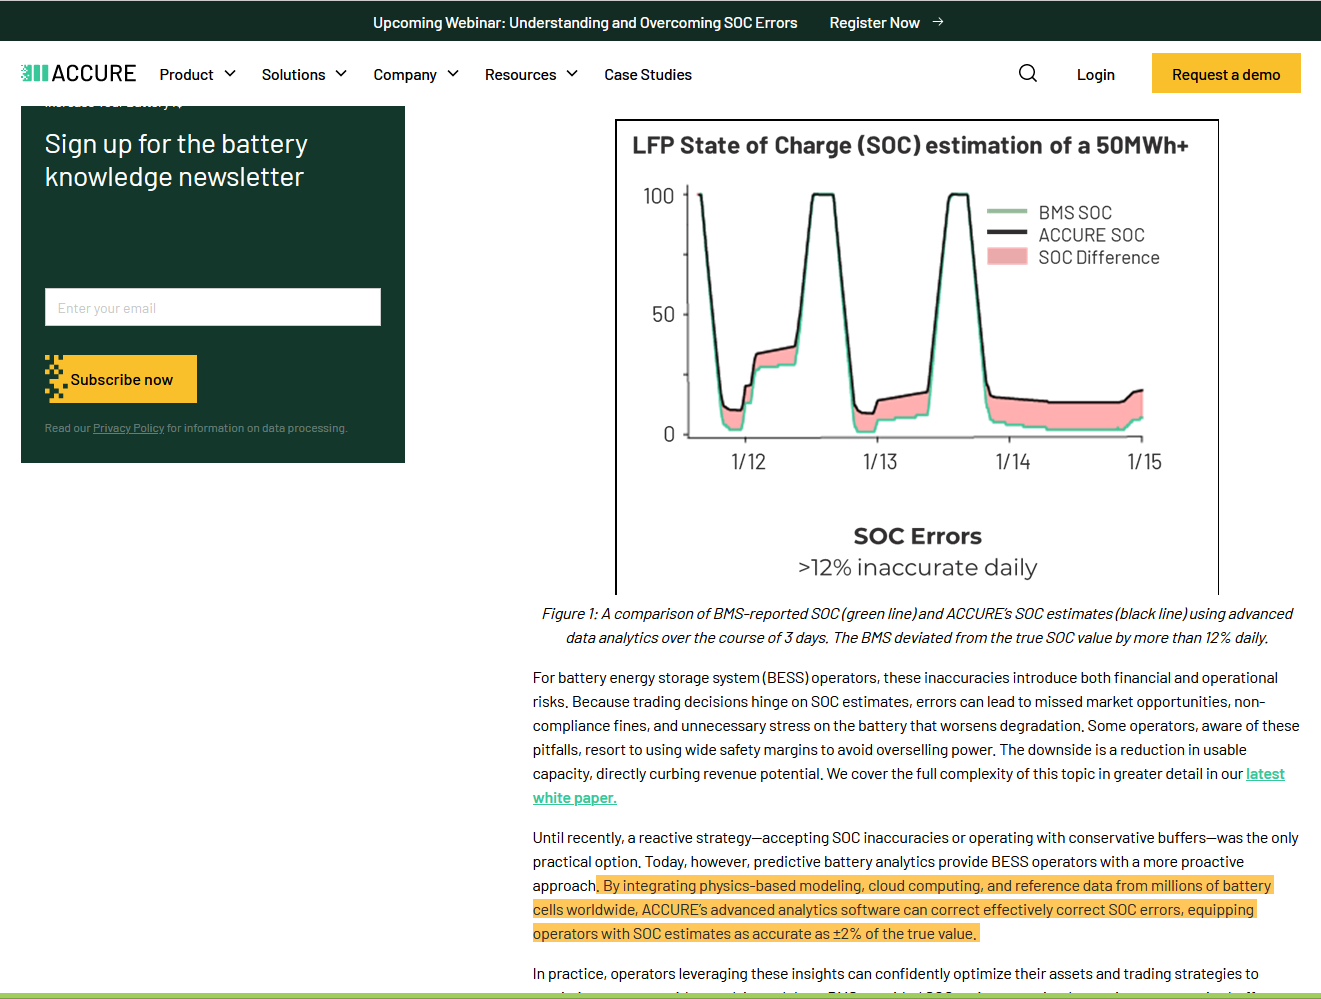Viewport: 1321px width, 999px height.
Task: Click the >12% inaccurate daily text
Action: click(917, 568)
